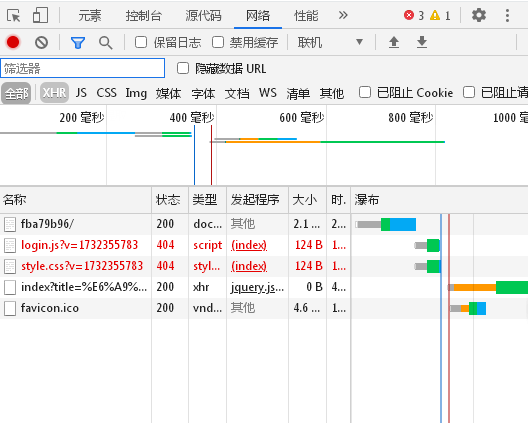Check the 已阻止 Cookie box
This screenshot has height=423, width=528.
pyautogui.click(x=365, y=92)
